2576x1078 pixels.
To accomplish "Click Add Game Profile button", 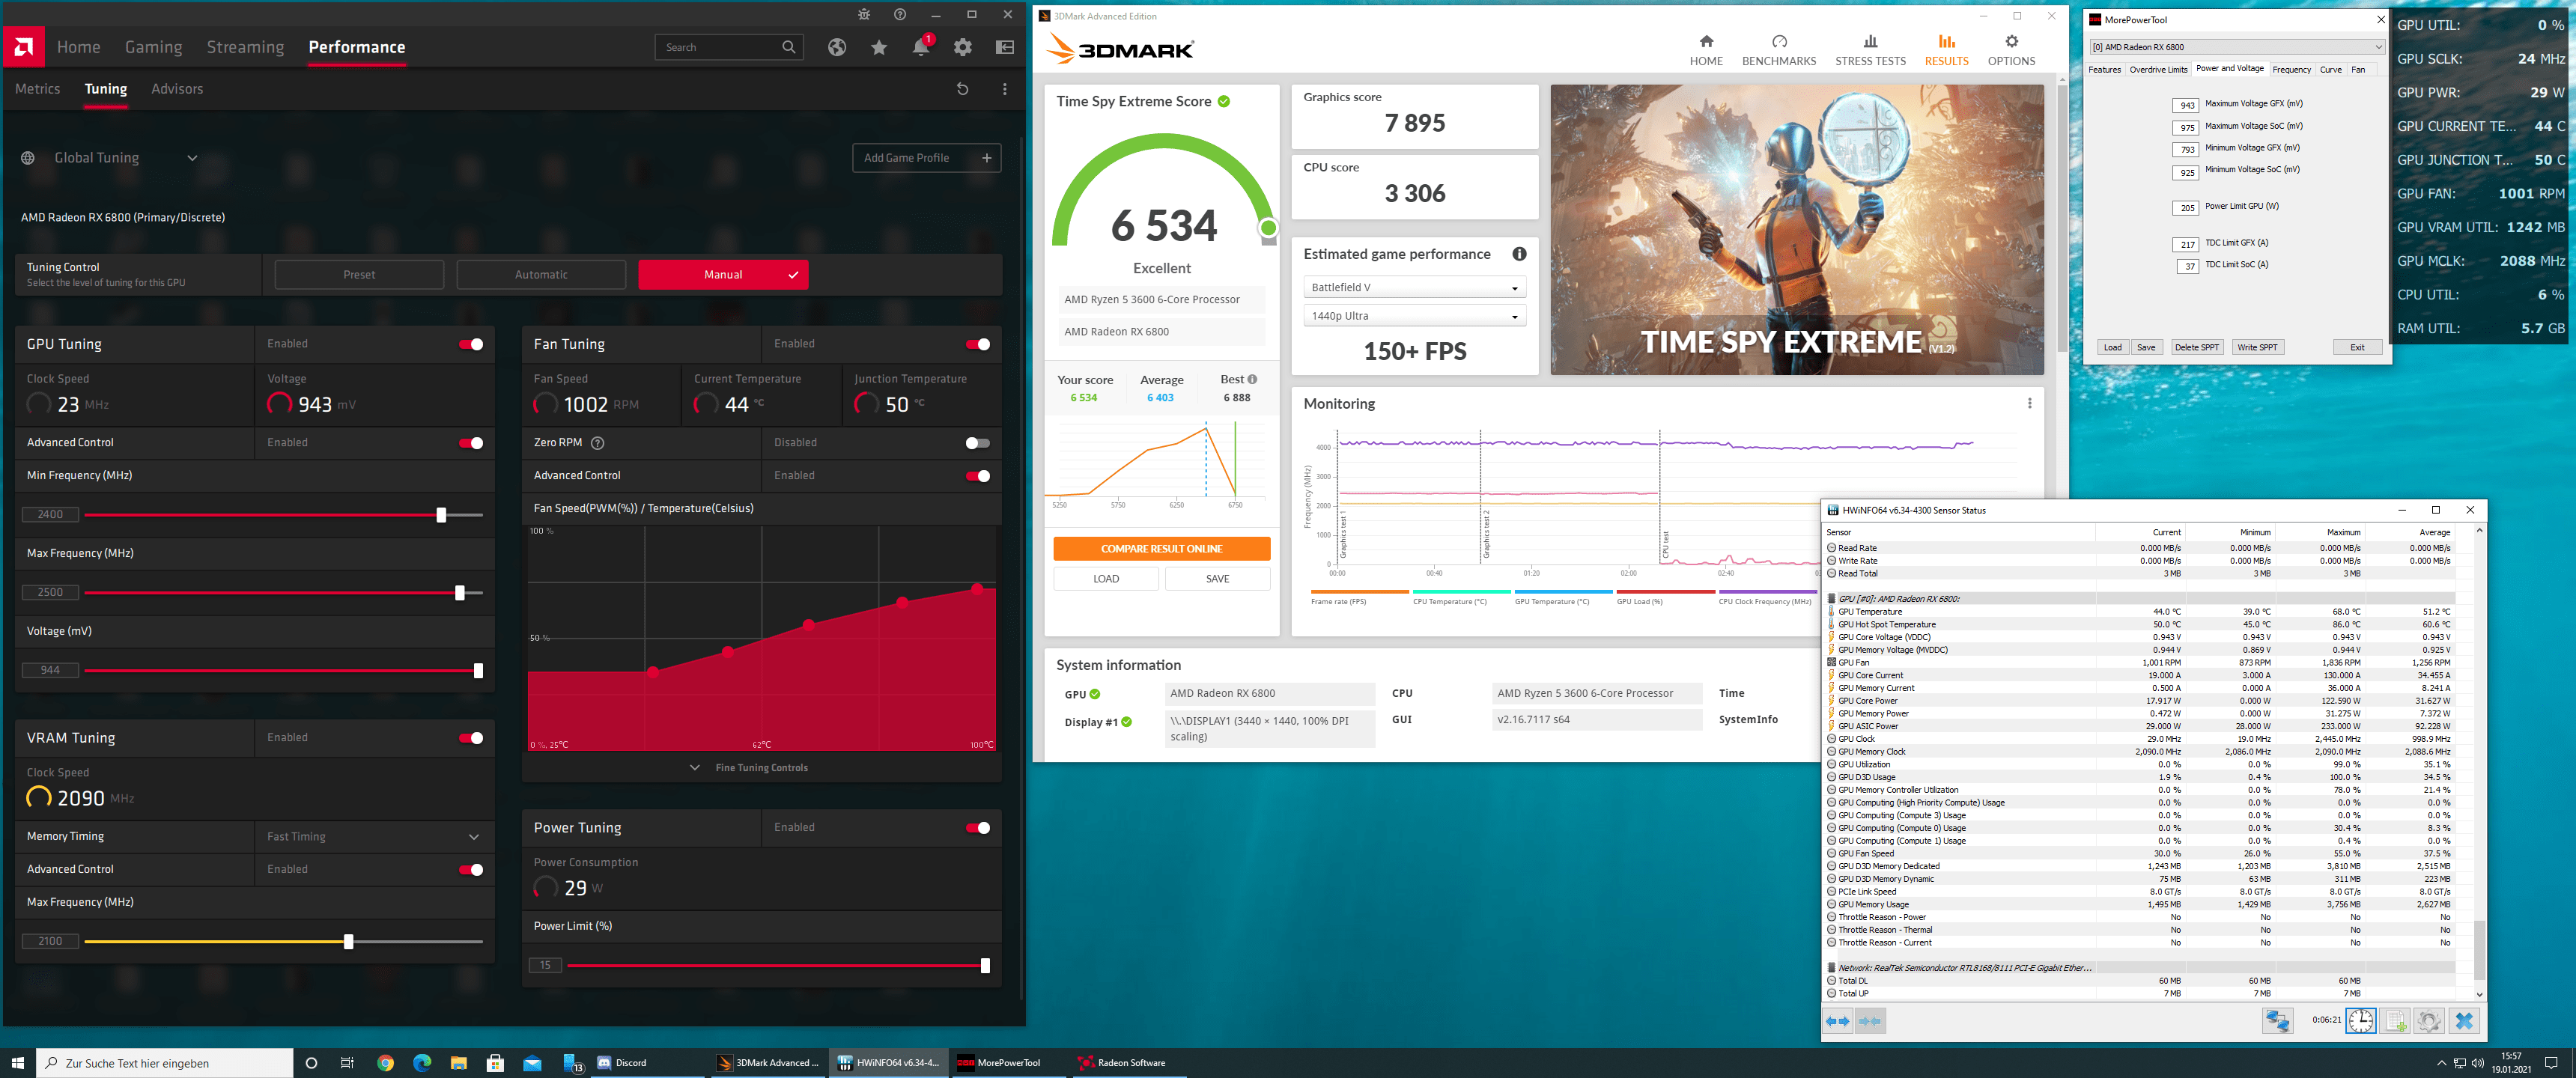I will tap(926, 158).
